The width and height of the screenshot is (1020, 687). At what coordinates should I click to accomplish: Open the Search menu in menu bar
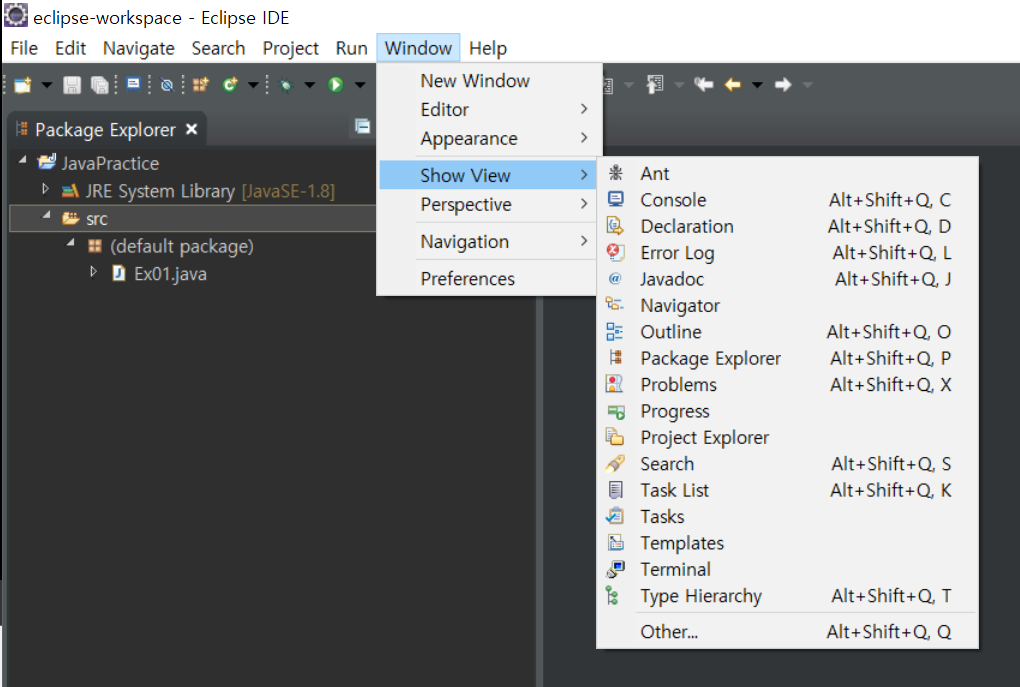click(218, 48)
